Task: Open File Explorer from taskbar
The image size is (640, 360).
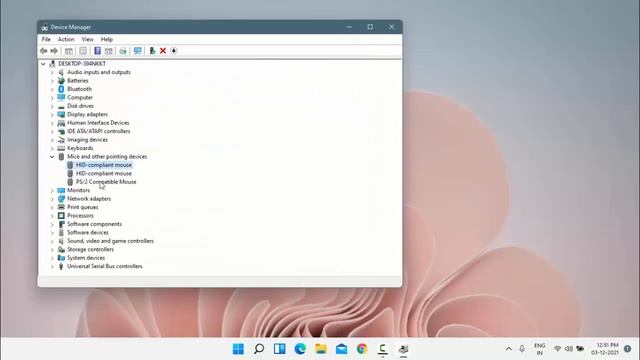Action: [x=321, y=349]
